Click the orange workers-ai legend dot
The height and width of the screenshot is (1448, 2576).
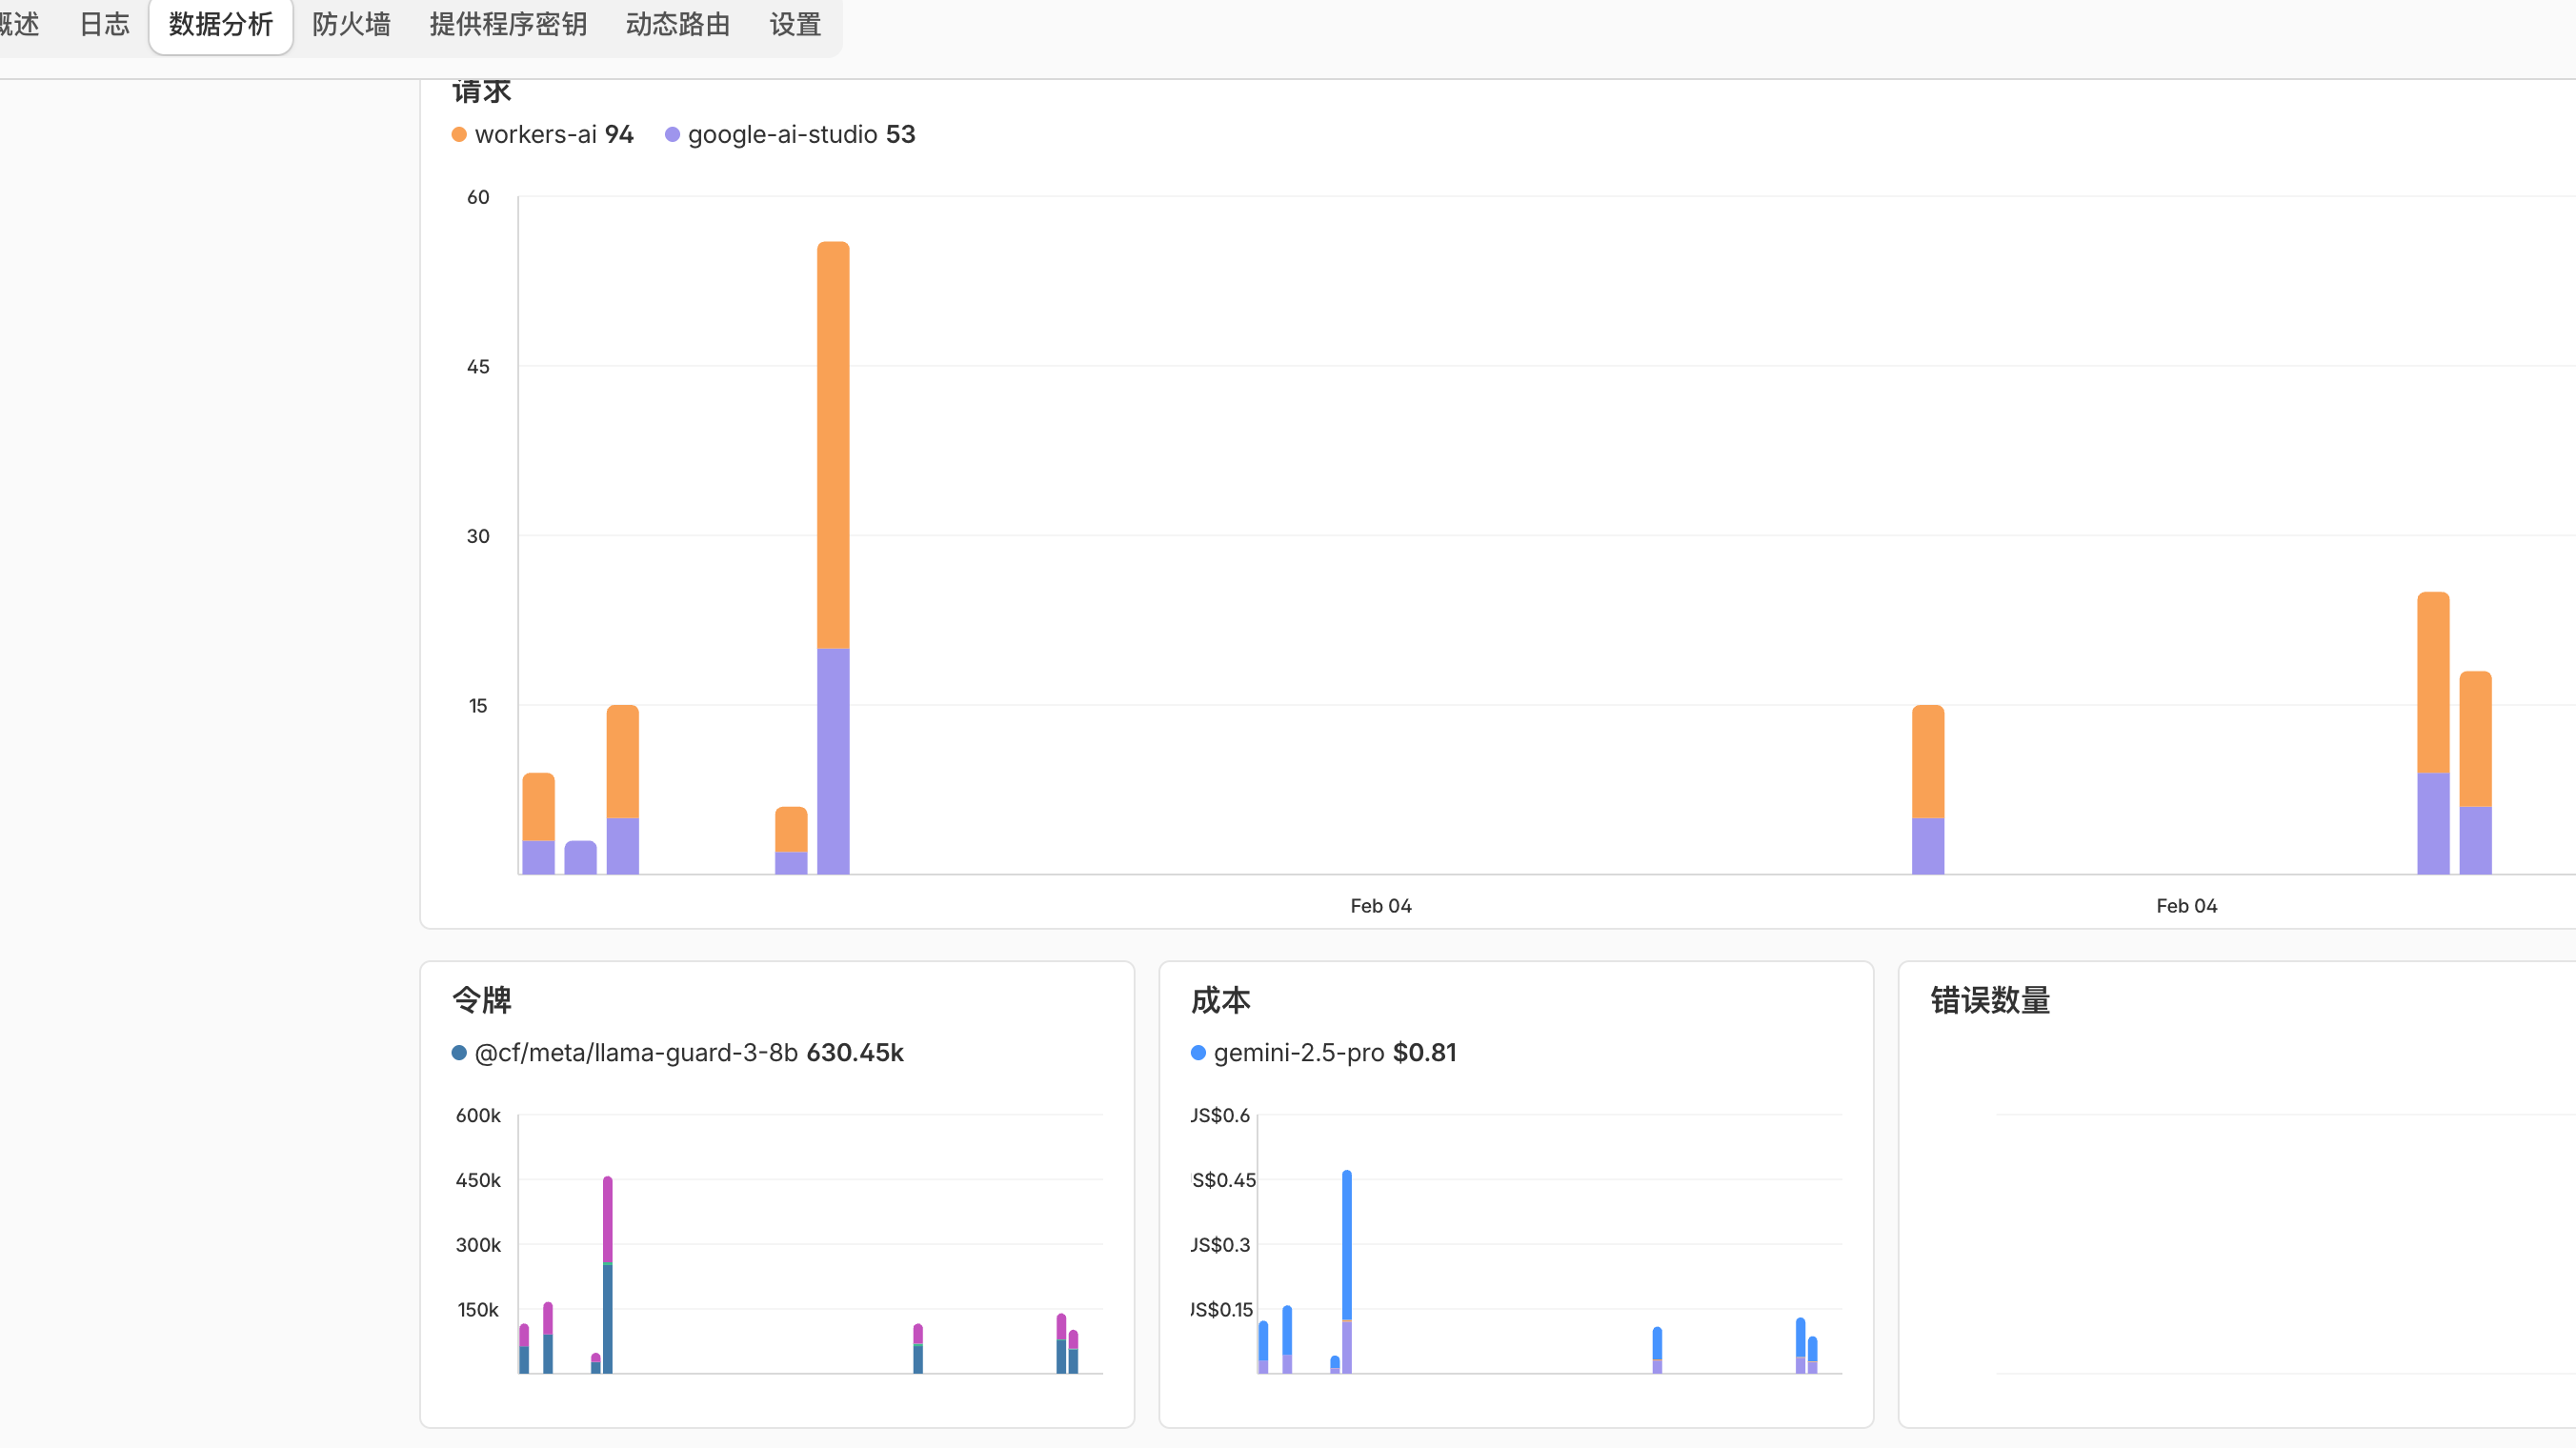(459, 134)
